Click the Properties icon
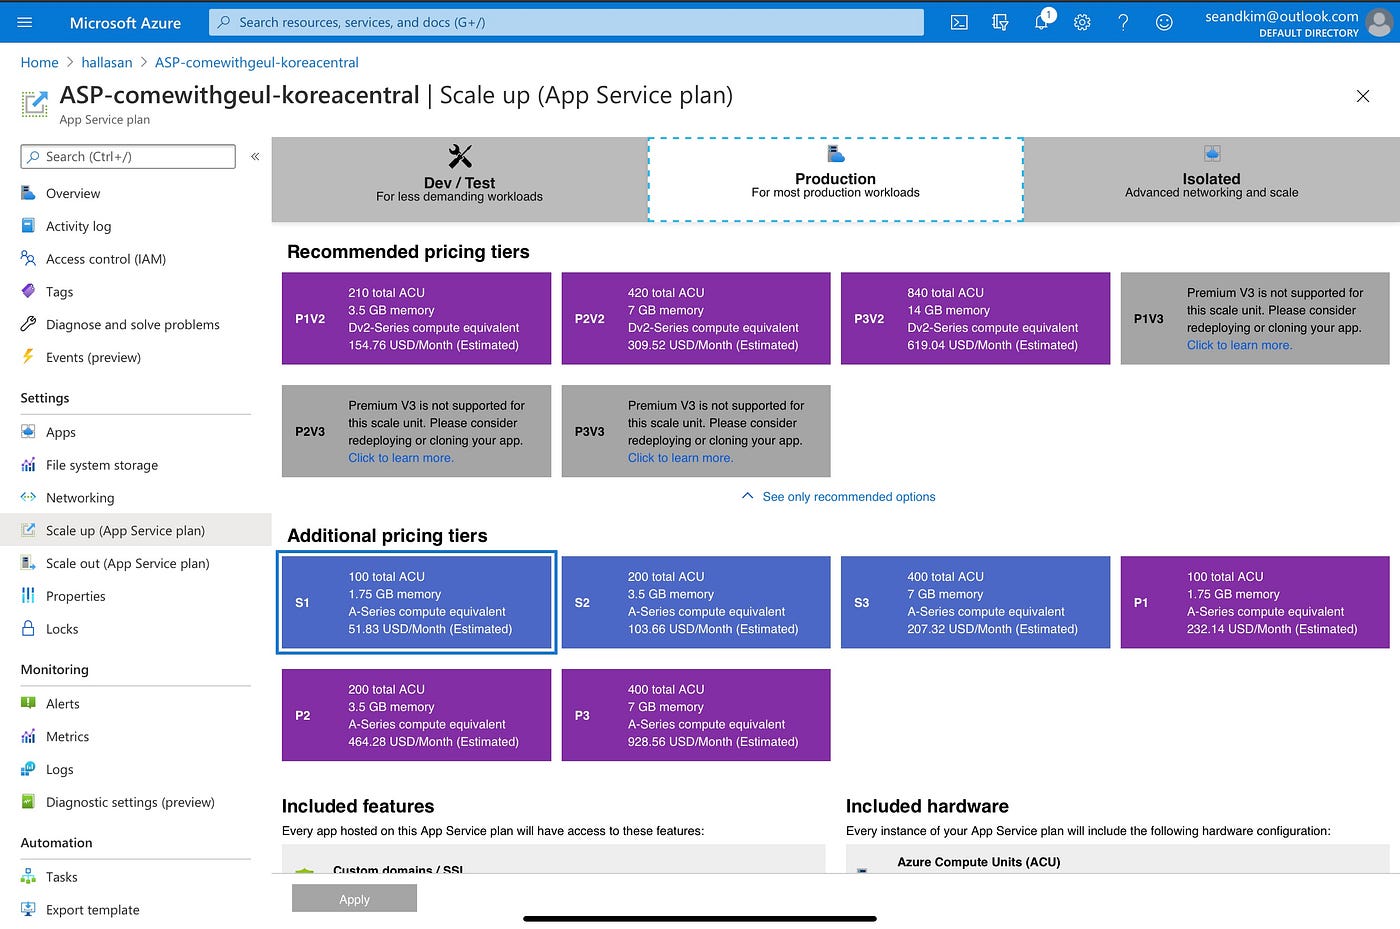This screenshot has width=1400, height=929. coord(28,596)
